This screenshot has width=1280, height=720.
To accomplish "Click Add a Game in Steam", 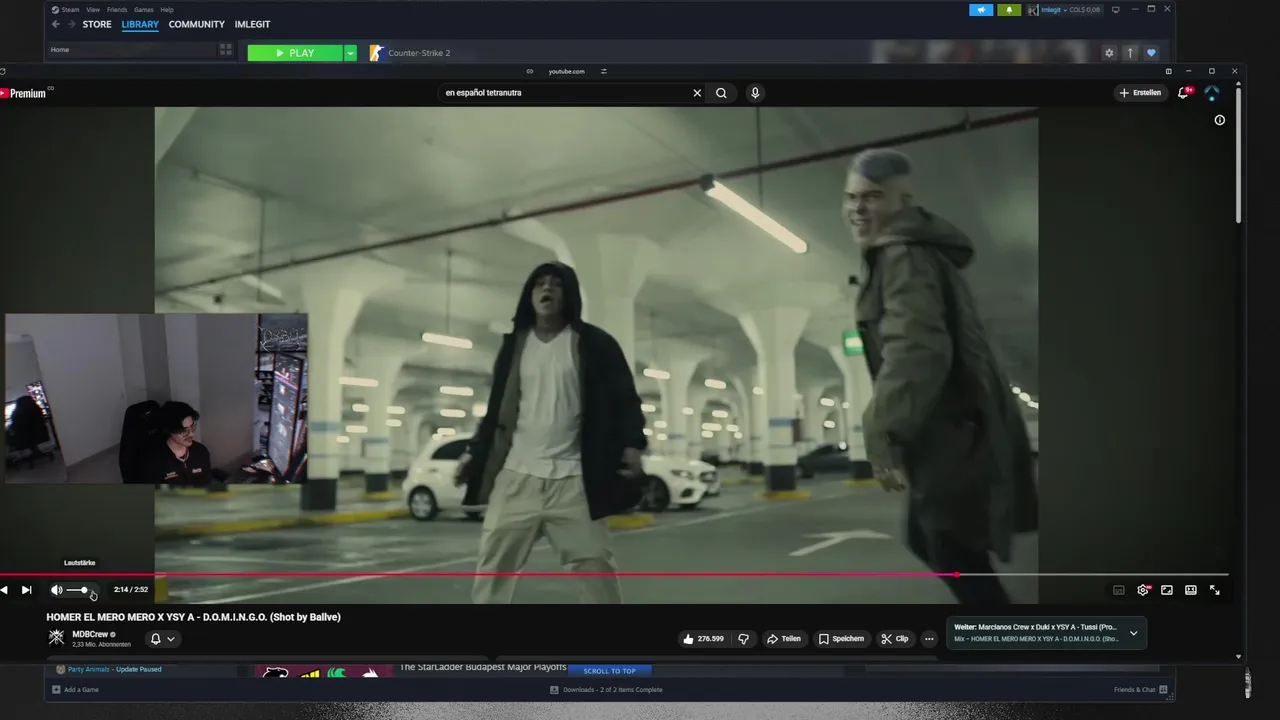I will point(75,690).
